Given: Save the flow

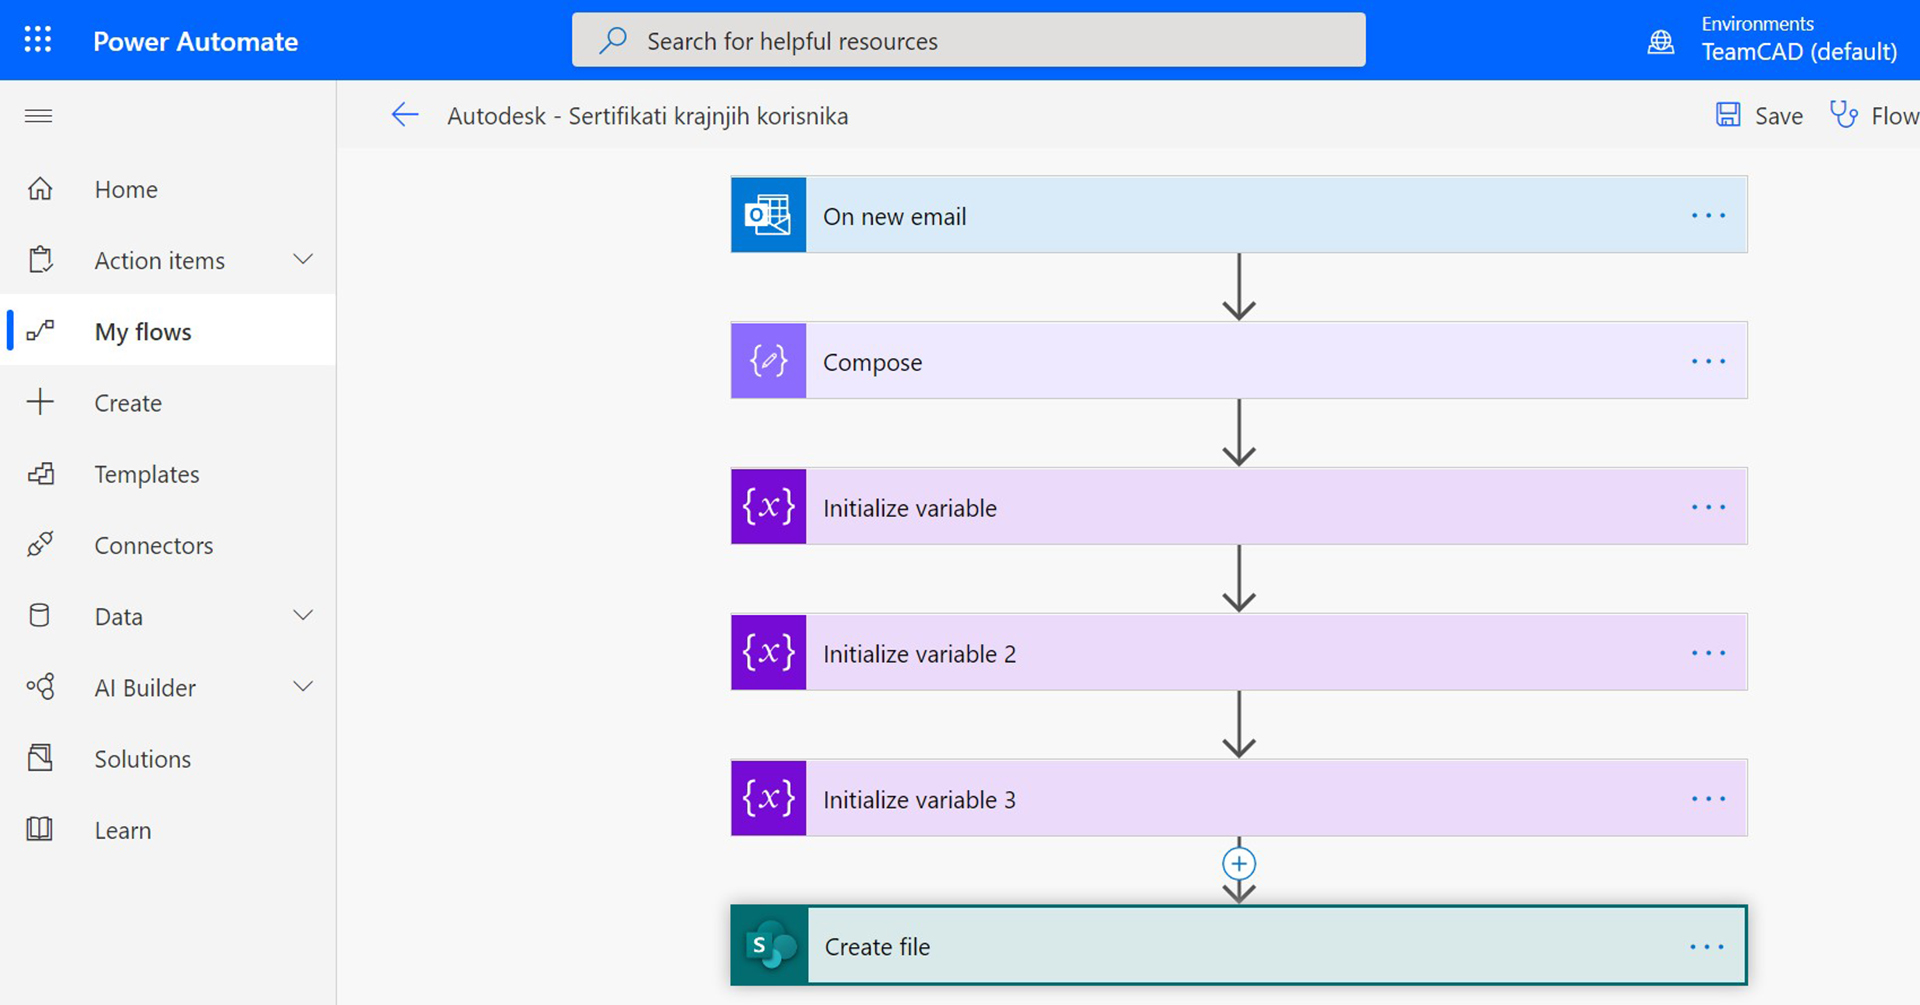Looking at the screenshot, I should pos(1760,116).
